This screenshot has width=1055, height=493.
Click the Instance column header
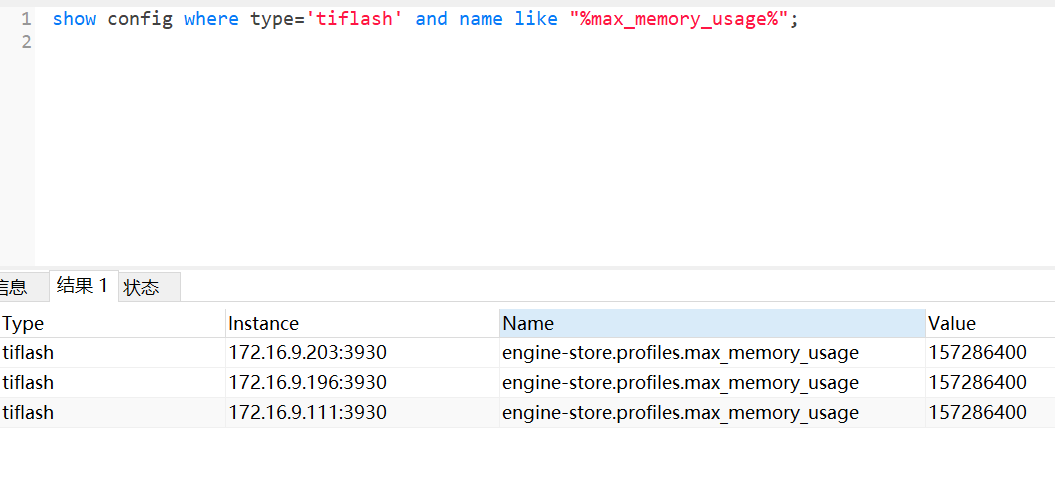(264, 323)
